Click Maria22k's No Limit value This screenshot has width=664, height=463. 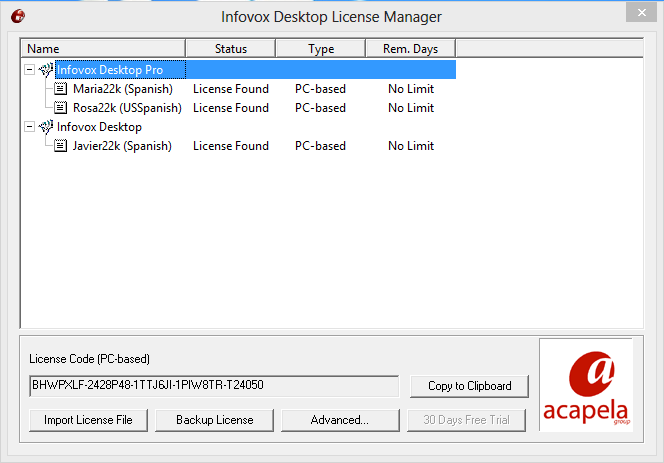[411, 89]
